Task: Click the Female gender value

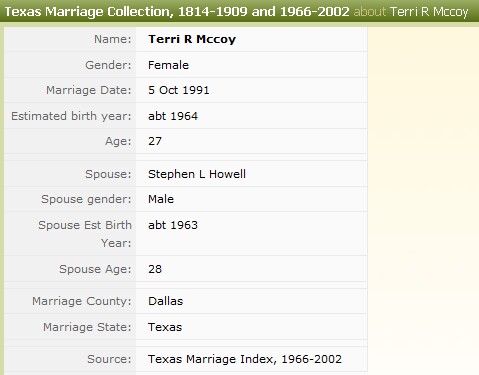Action: coord(168,65)
